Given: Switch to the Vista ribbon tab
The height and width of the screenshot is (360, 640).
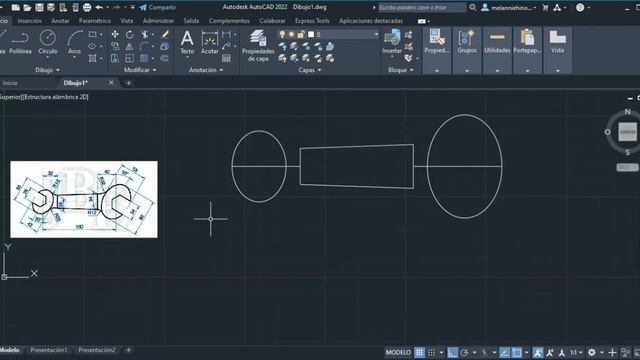Looking at the screenshot, I should click(x=127, y=21).
